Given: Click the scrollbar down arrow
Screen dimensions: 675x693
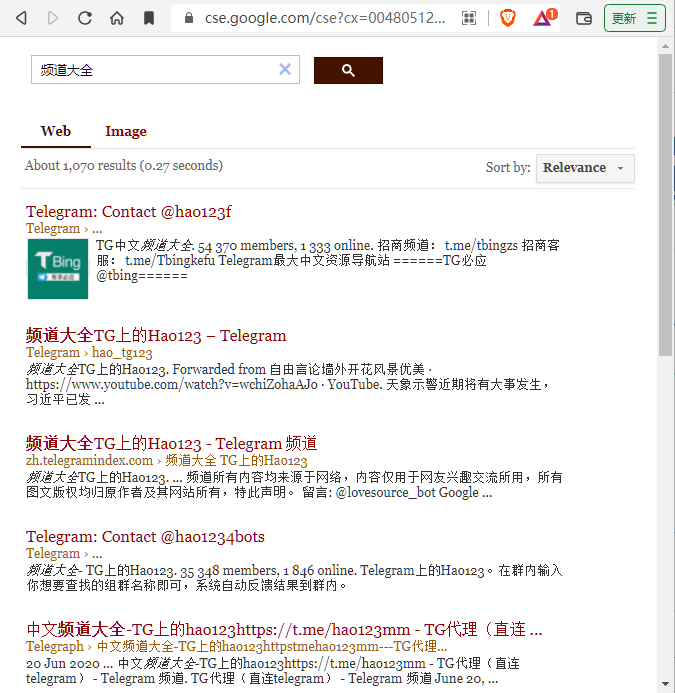Looking at the screenshot, I should click(665, 685).
